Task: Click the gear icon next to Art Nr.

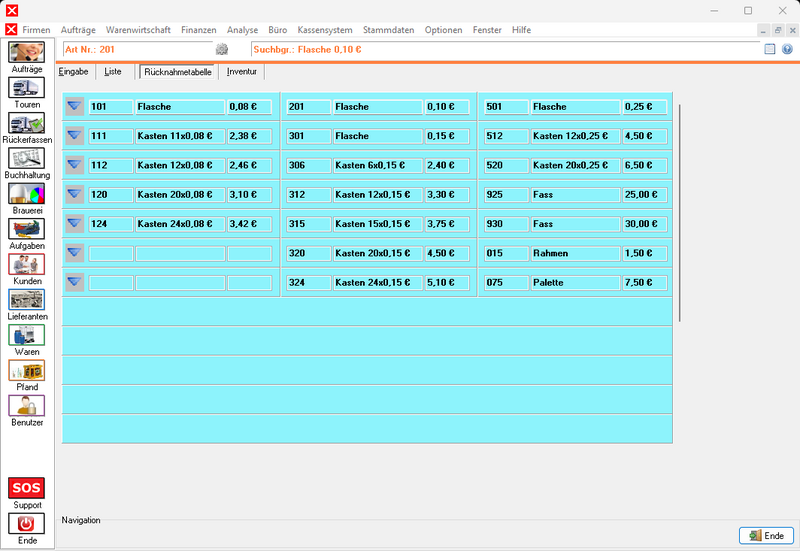Action: 221,49
